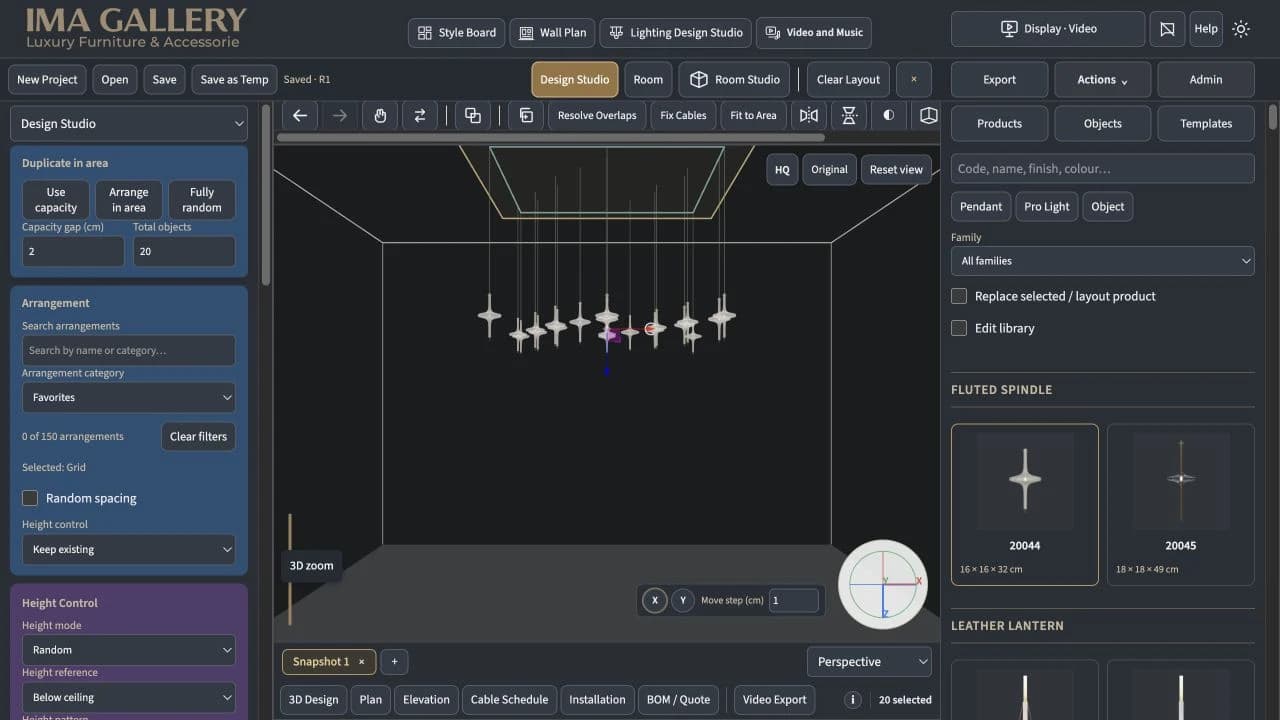Open the Lighting Design Studio tab
This screenshot has height=720, width=1280.
click(676, 32)
